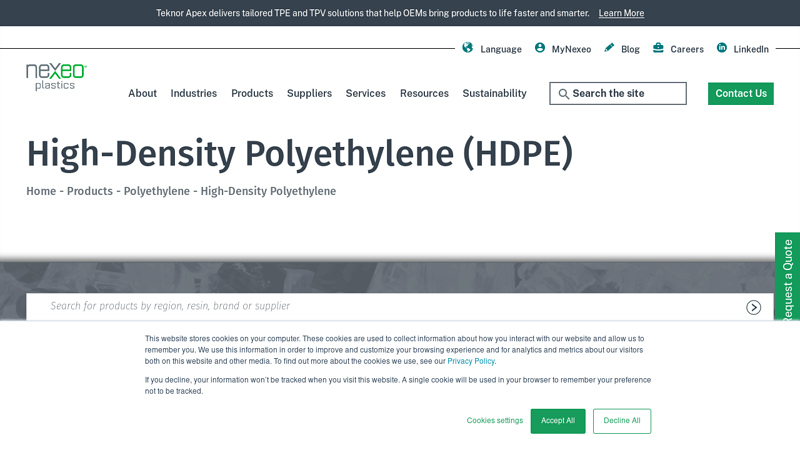Open the About menu
This screenshot has width=800, height=450.
click(142, 93)
